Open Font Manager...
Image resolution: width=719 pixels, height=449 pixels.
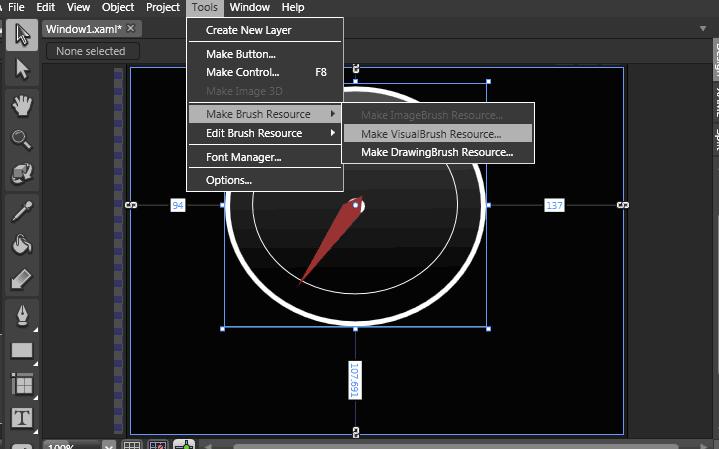265,157
